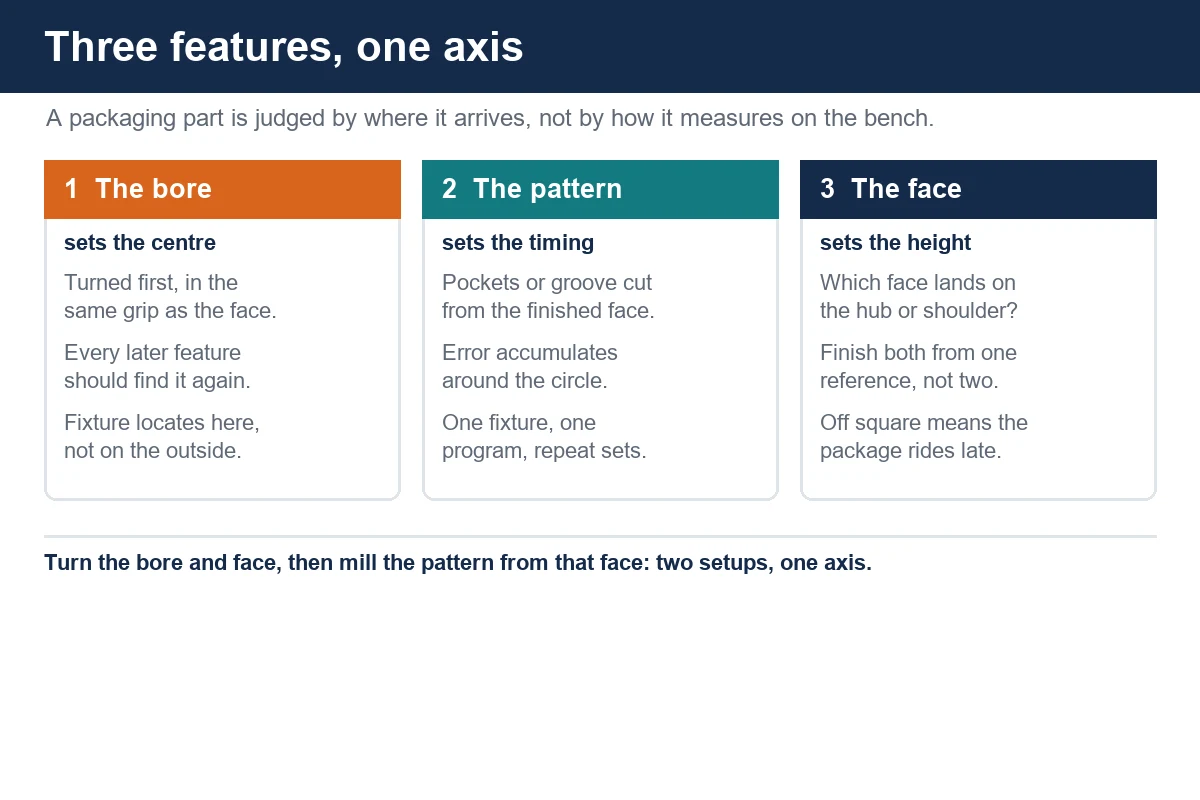The width and height of the screenshot is (1200, 800).
Task: Click 'Pockets or groove cut' paragraph
Action: coord(548,296)
